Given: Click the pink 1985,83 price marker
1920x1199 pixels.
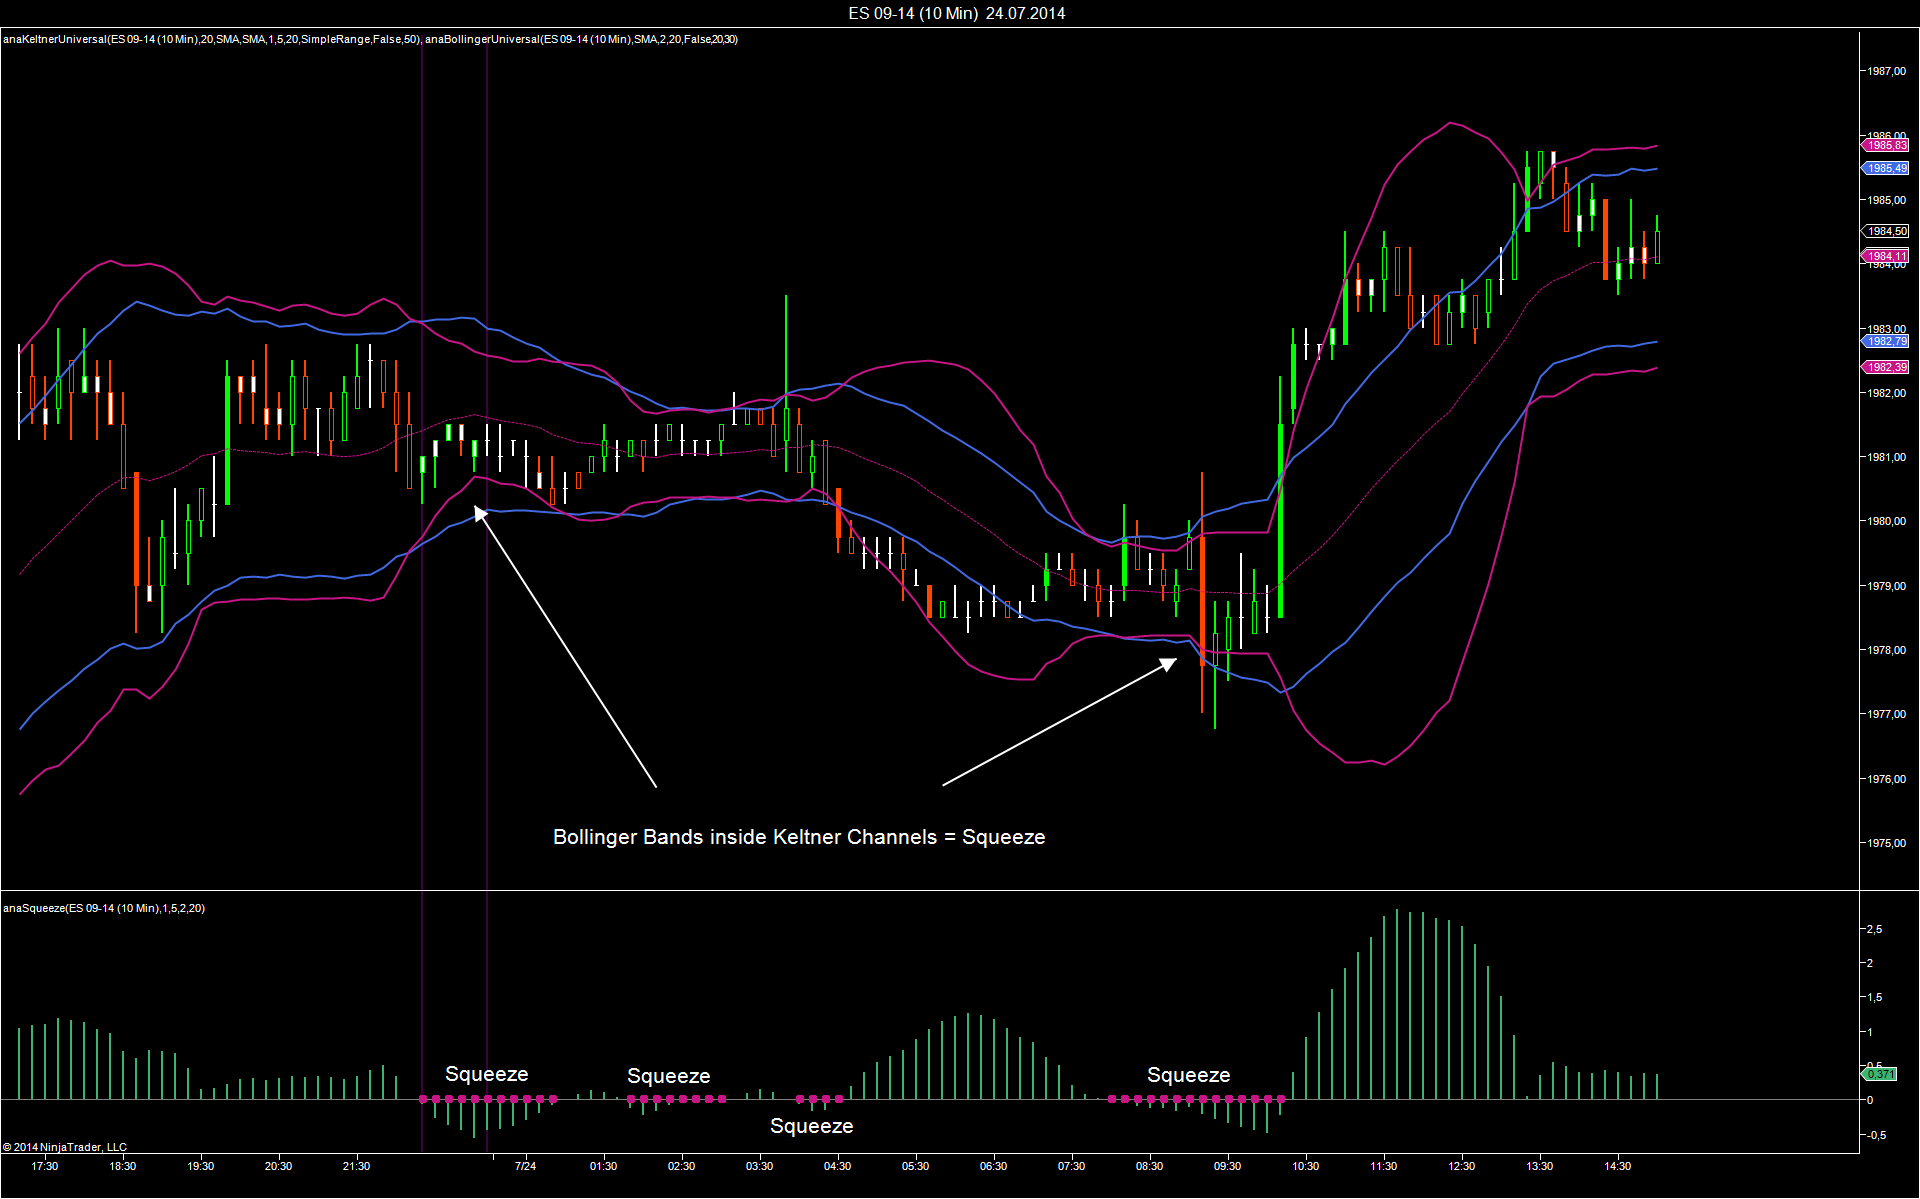Looking at the screenshot, I should click(1886, 145).
